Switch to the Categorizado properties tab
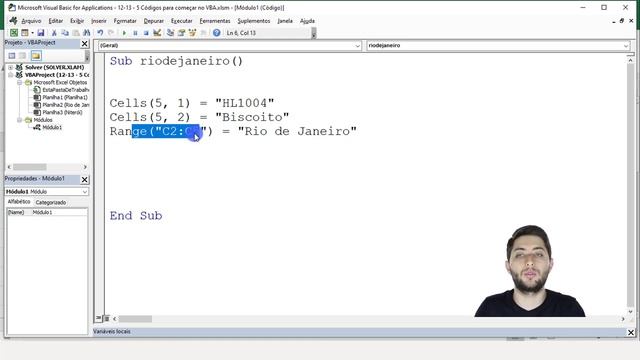 51,202
